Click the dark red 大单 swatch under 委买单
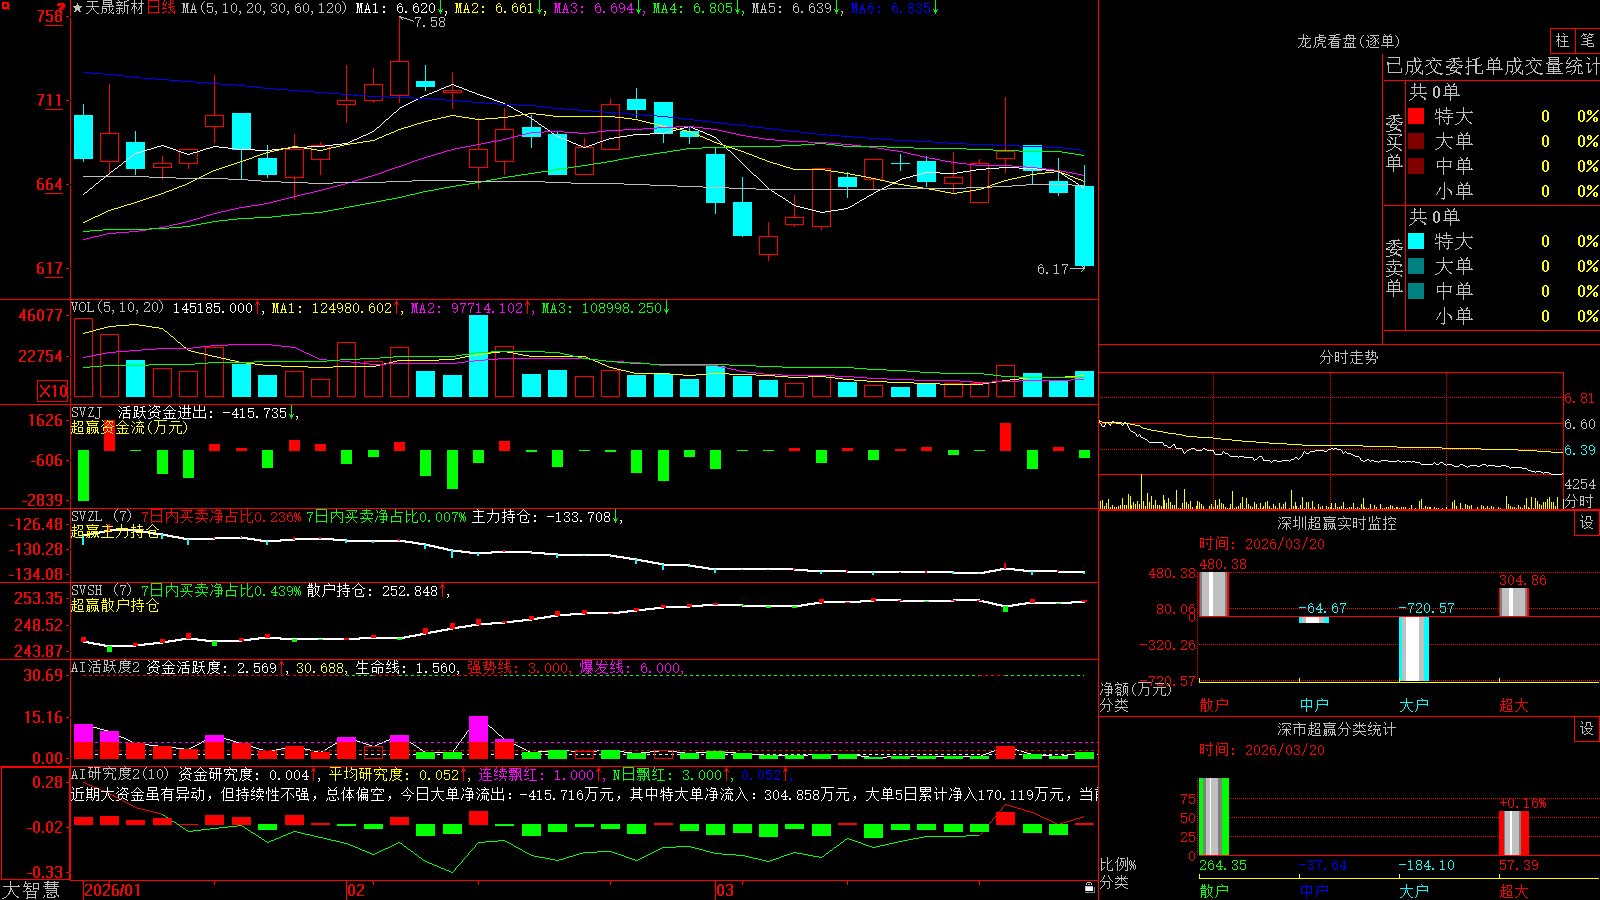Image resolution: width=1600 pixels, height=900 pixels. (1416, 141)
